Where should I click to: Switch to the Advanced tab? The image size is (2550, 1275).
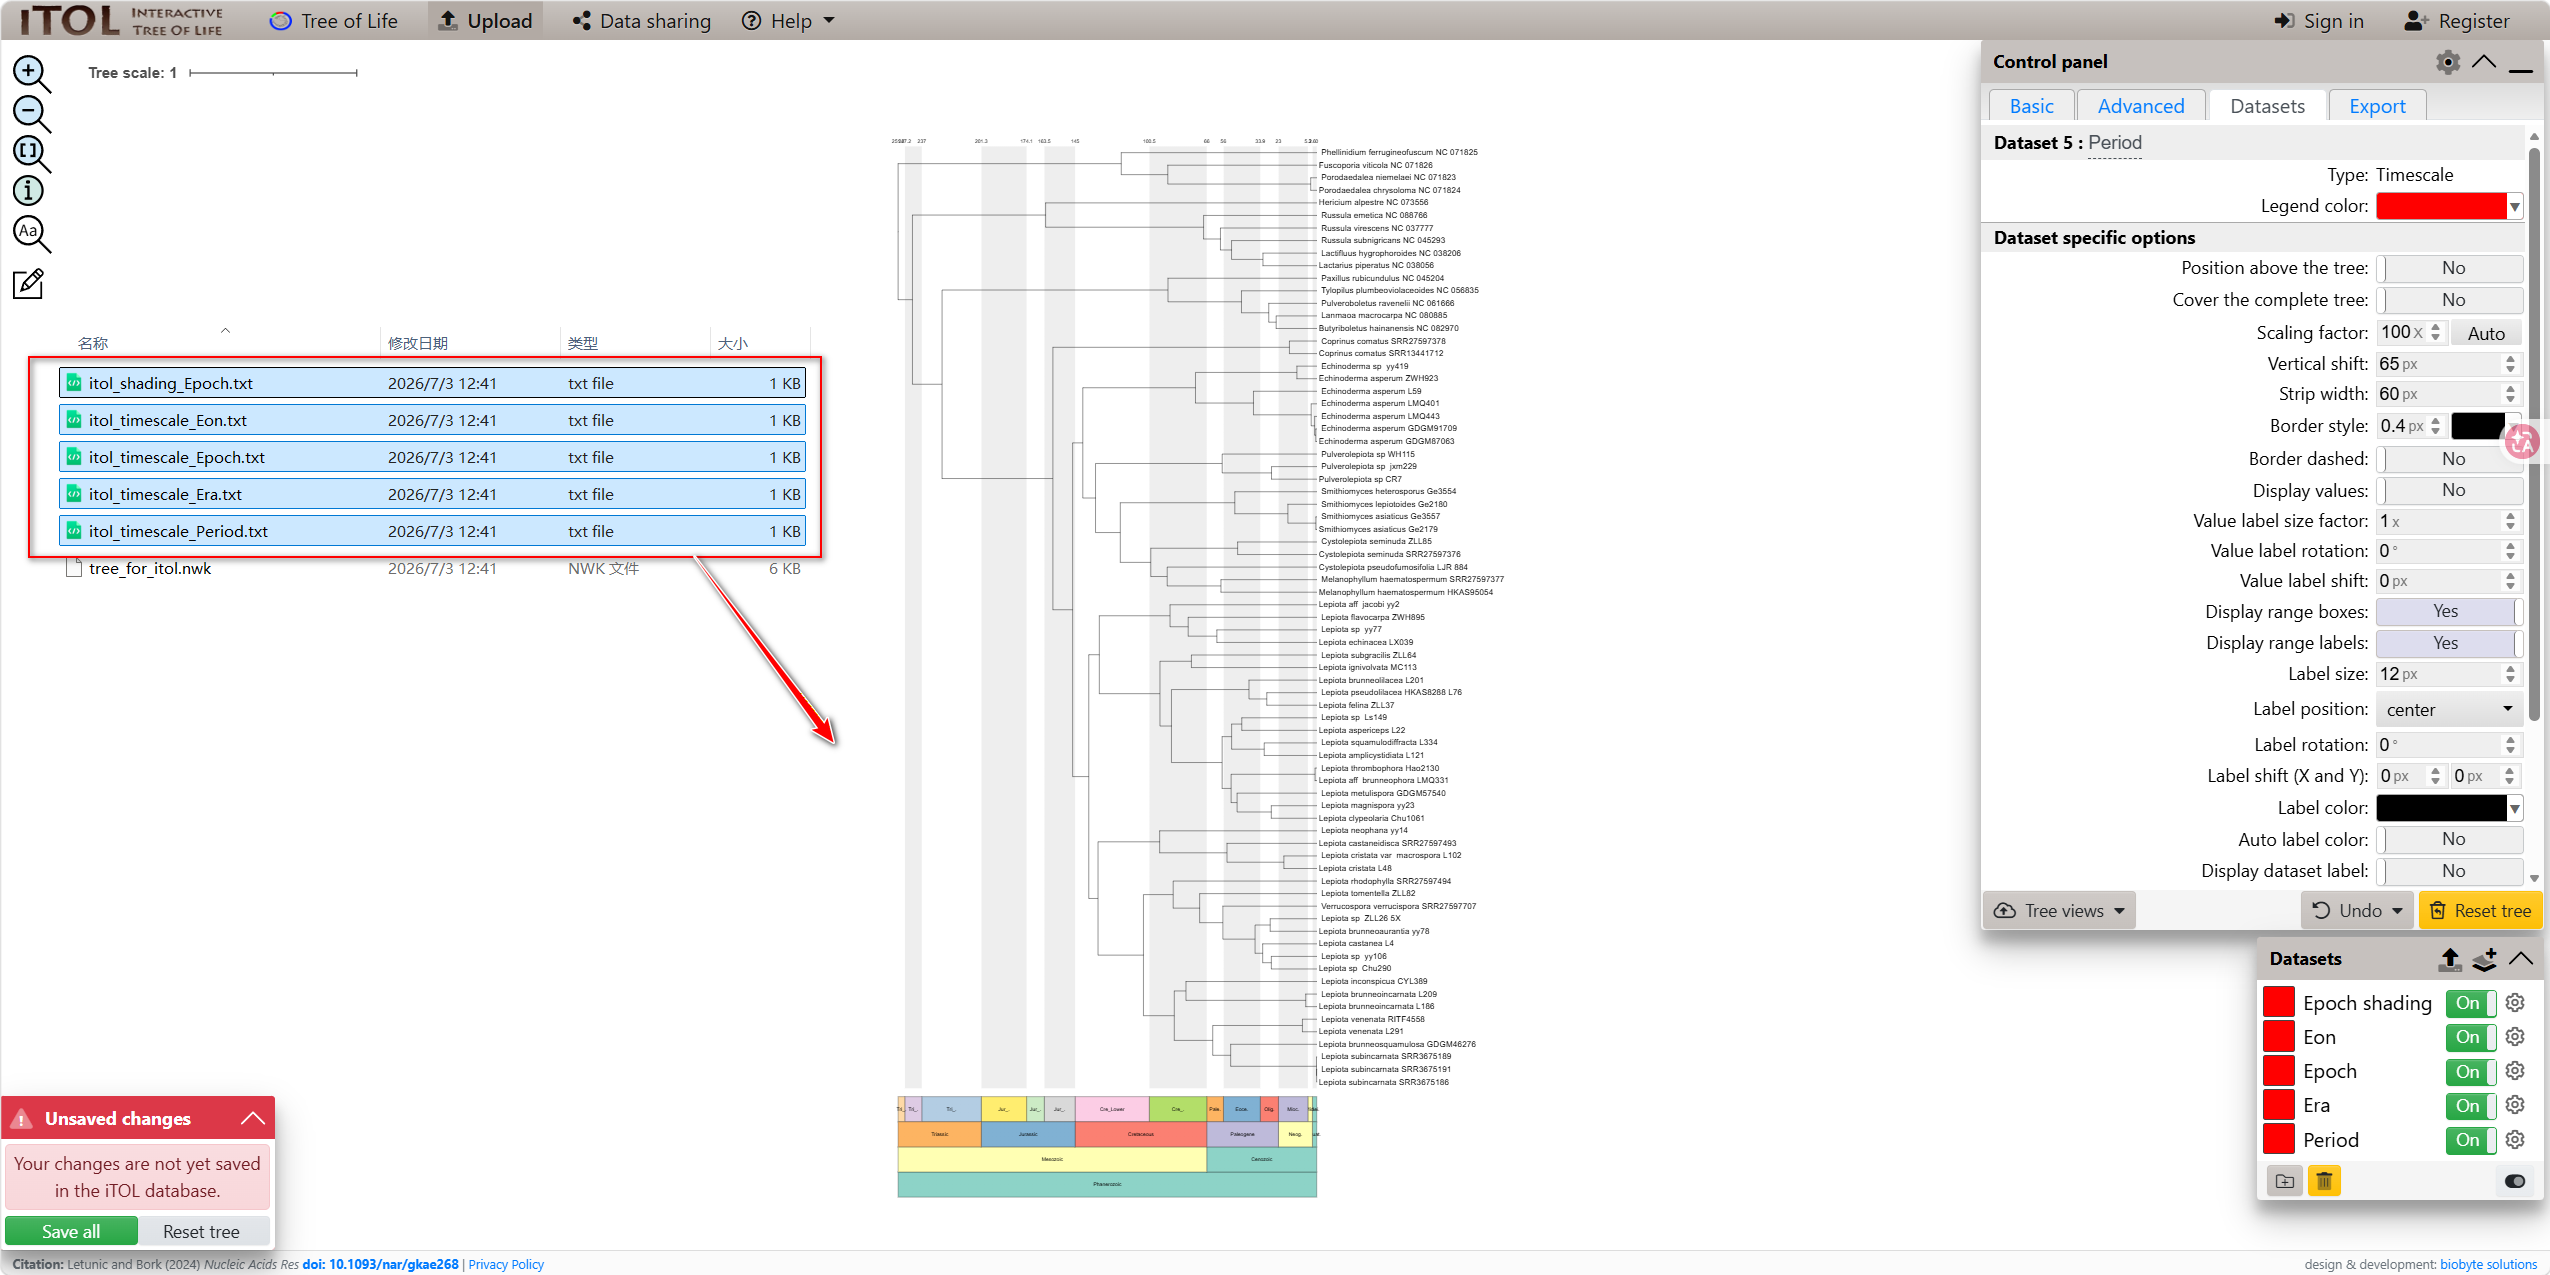[2141, 106]
